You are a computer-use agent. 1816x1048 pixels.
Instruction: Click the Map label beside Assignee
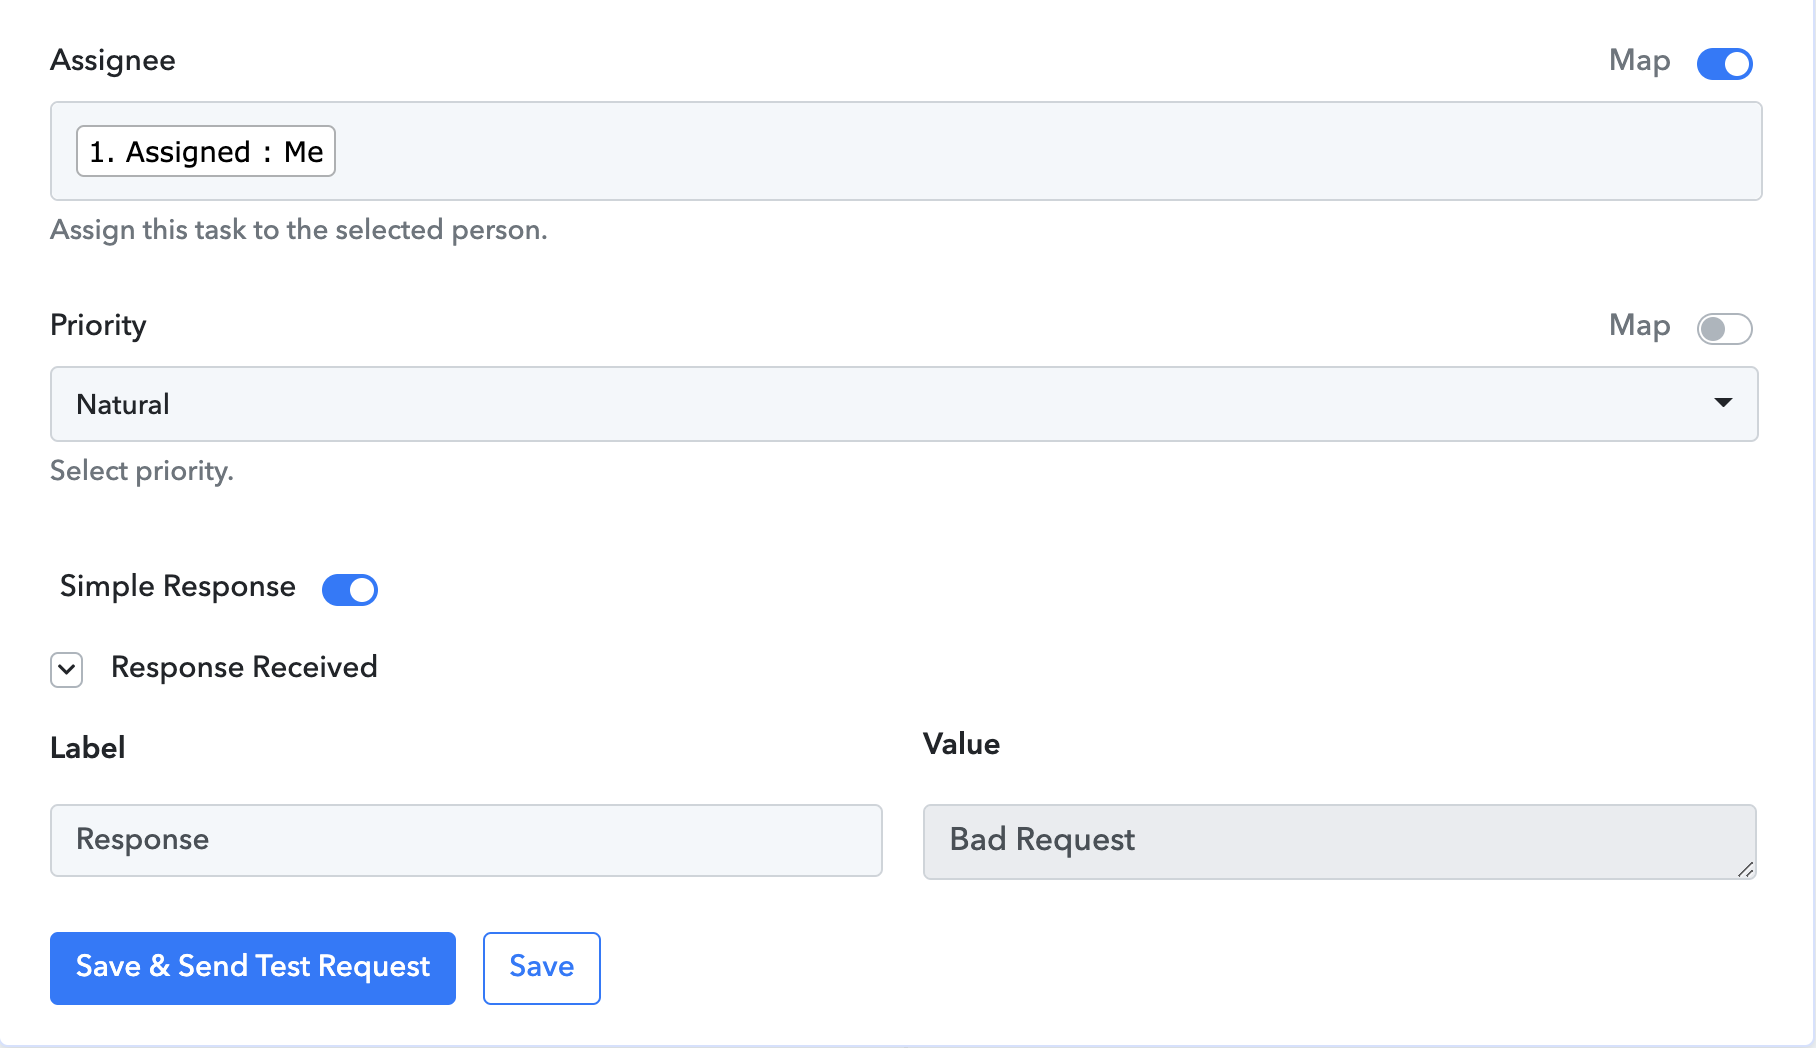tap(1639, 61)
